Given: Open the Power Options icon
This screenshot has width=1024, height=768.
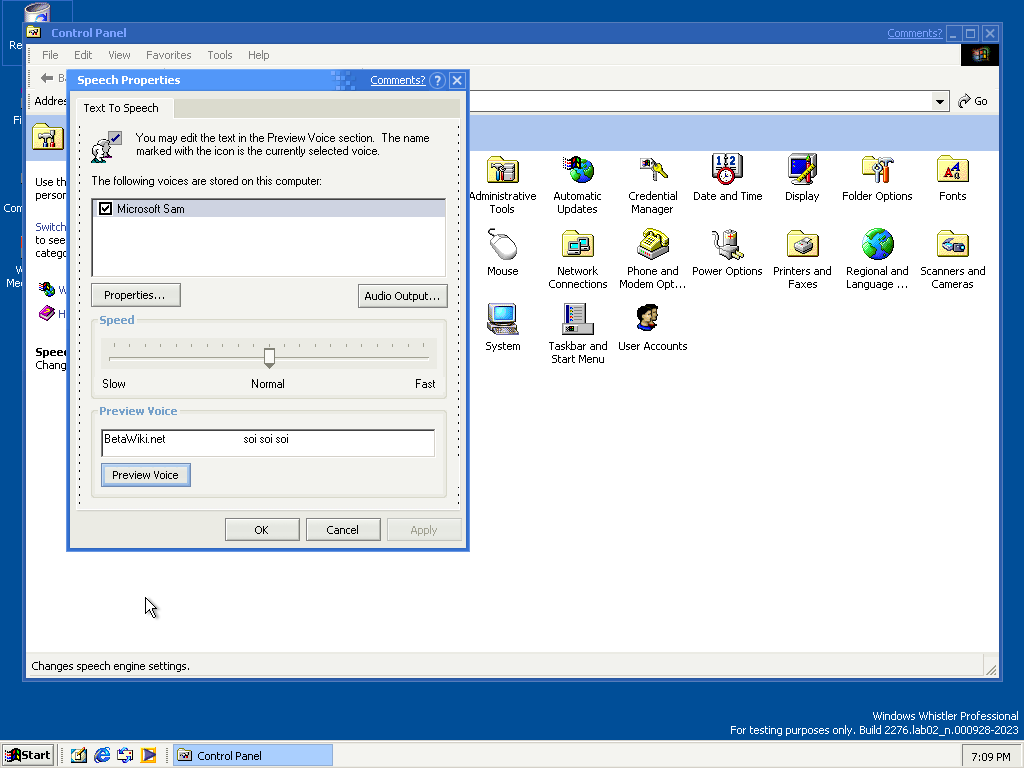Looking at the screenshot, I should [727, 245].
